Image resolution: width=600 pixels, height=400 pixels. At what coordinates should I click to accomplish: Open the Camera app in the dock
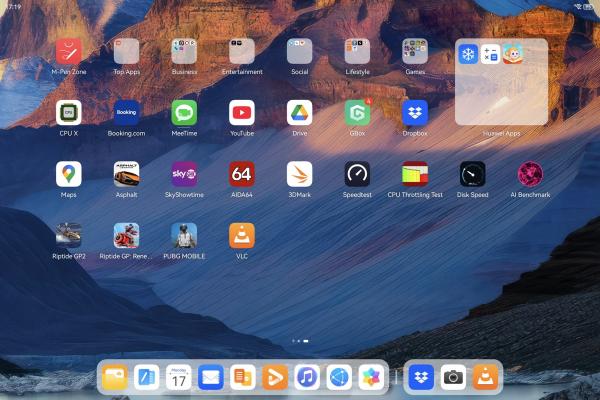pos(453,377)
